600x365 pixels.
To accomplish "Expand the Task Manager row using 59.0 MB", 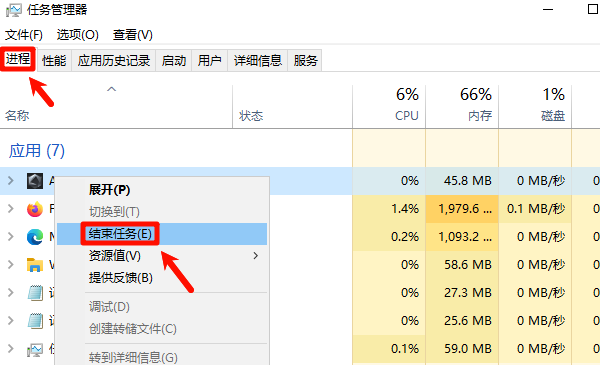I will coord(11,349).
